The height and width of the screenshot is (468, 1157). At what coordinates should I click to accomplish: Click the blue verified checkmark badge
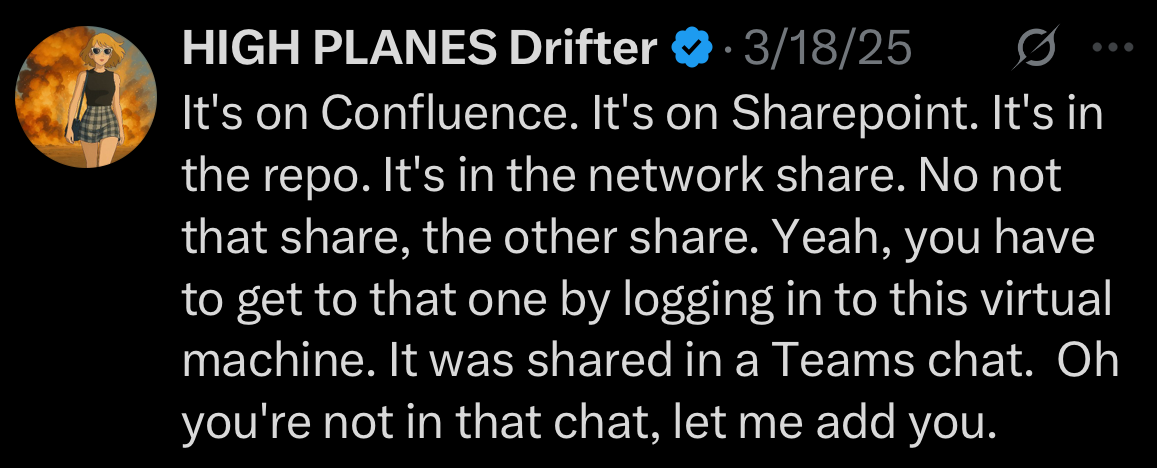pos(692,48)
